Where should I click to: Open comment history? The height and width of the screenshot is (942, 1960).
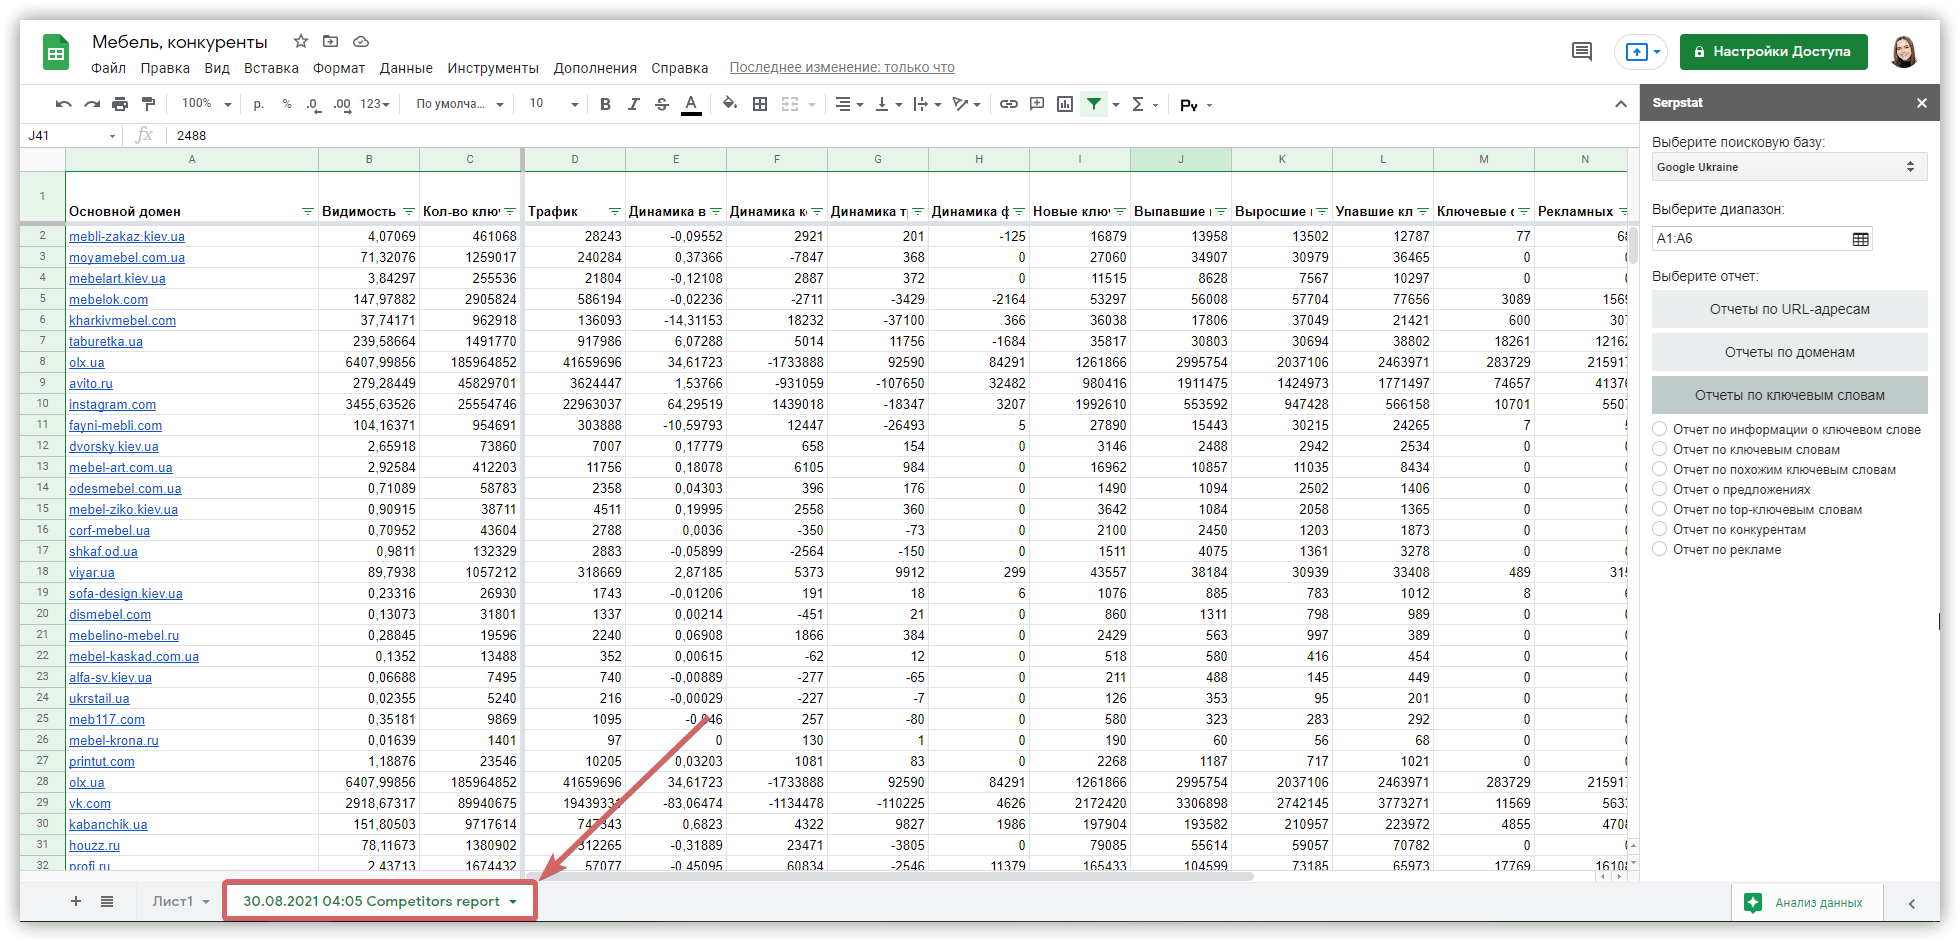tap(1582, 51)
